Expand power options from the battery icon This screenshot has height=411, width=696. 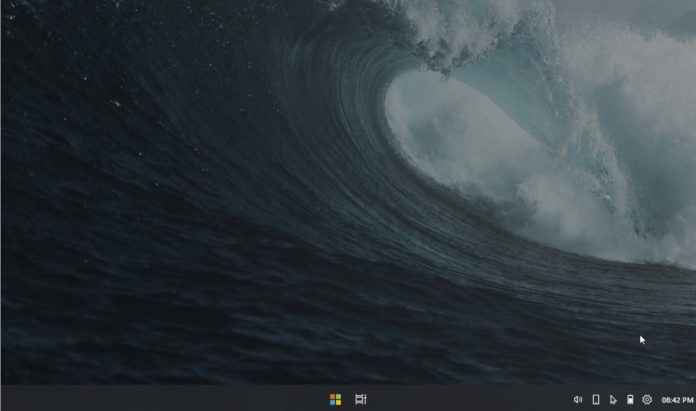tap(630, 399)
